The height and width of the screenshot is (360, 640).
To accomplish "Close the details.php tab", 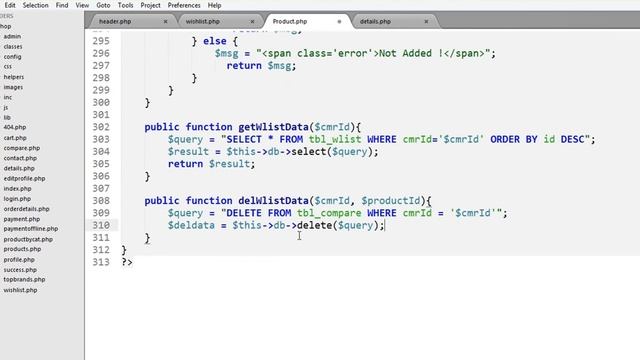I will click(426, 22).
